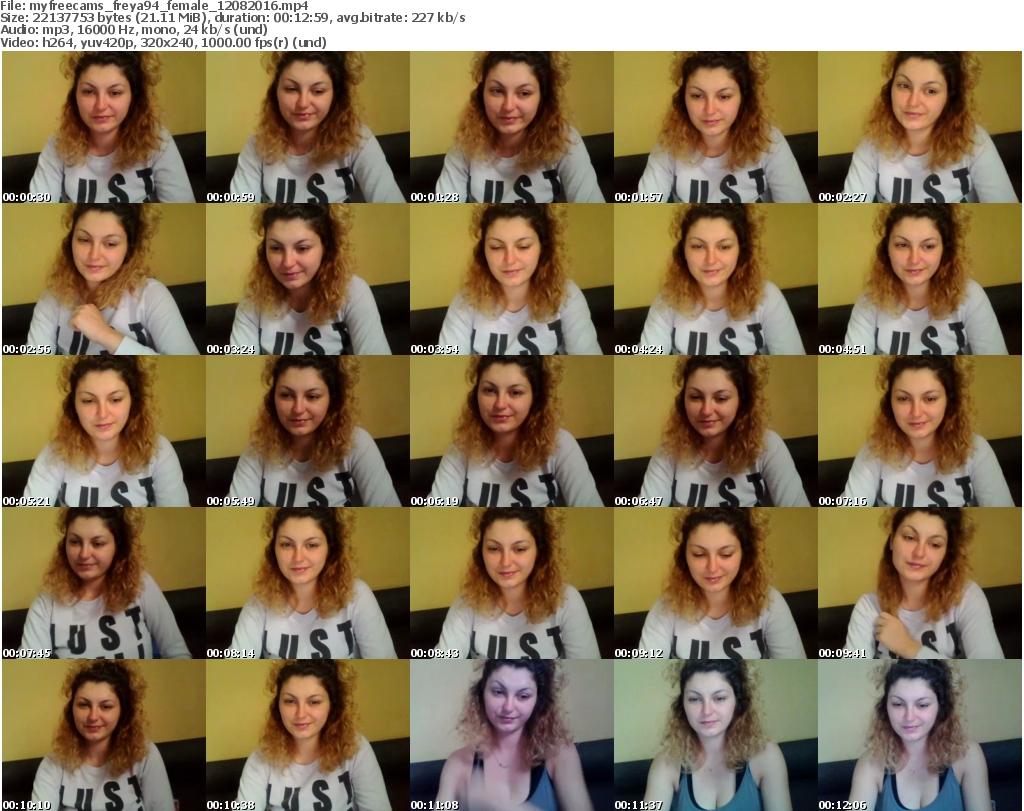Screen dimensions: 1024x811
Task: Open the thumbnail frame at 00:02:56
Action: [x=104, y=279]
